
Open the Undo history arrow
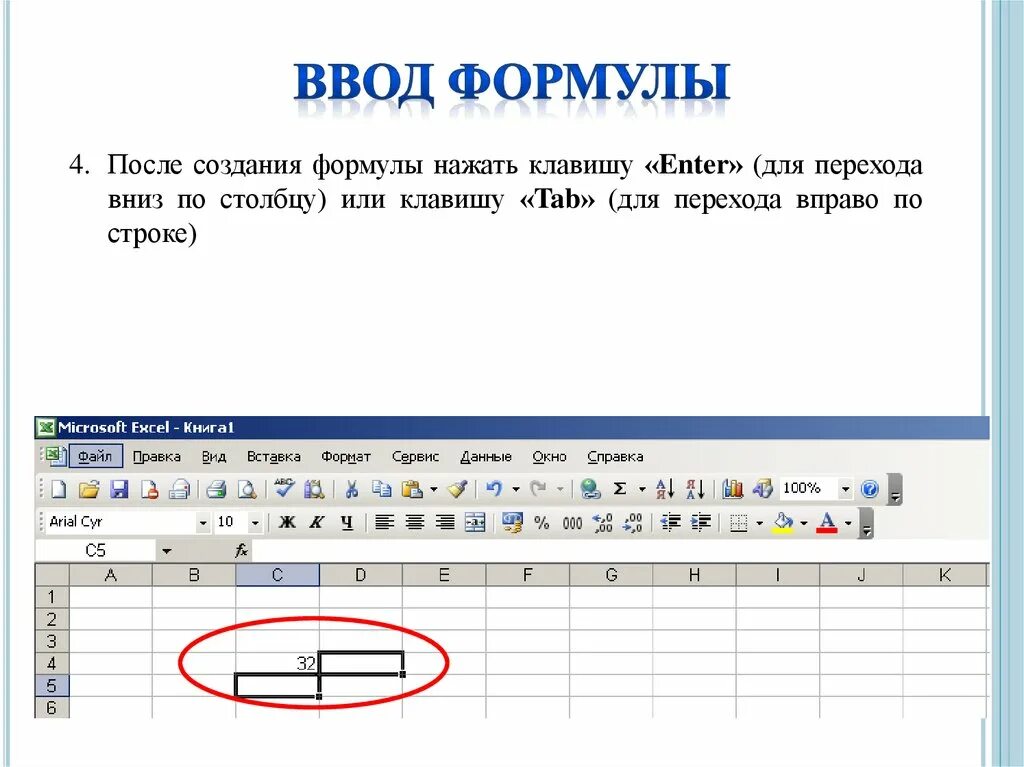point(516,489)
